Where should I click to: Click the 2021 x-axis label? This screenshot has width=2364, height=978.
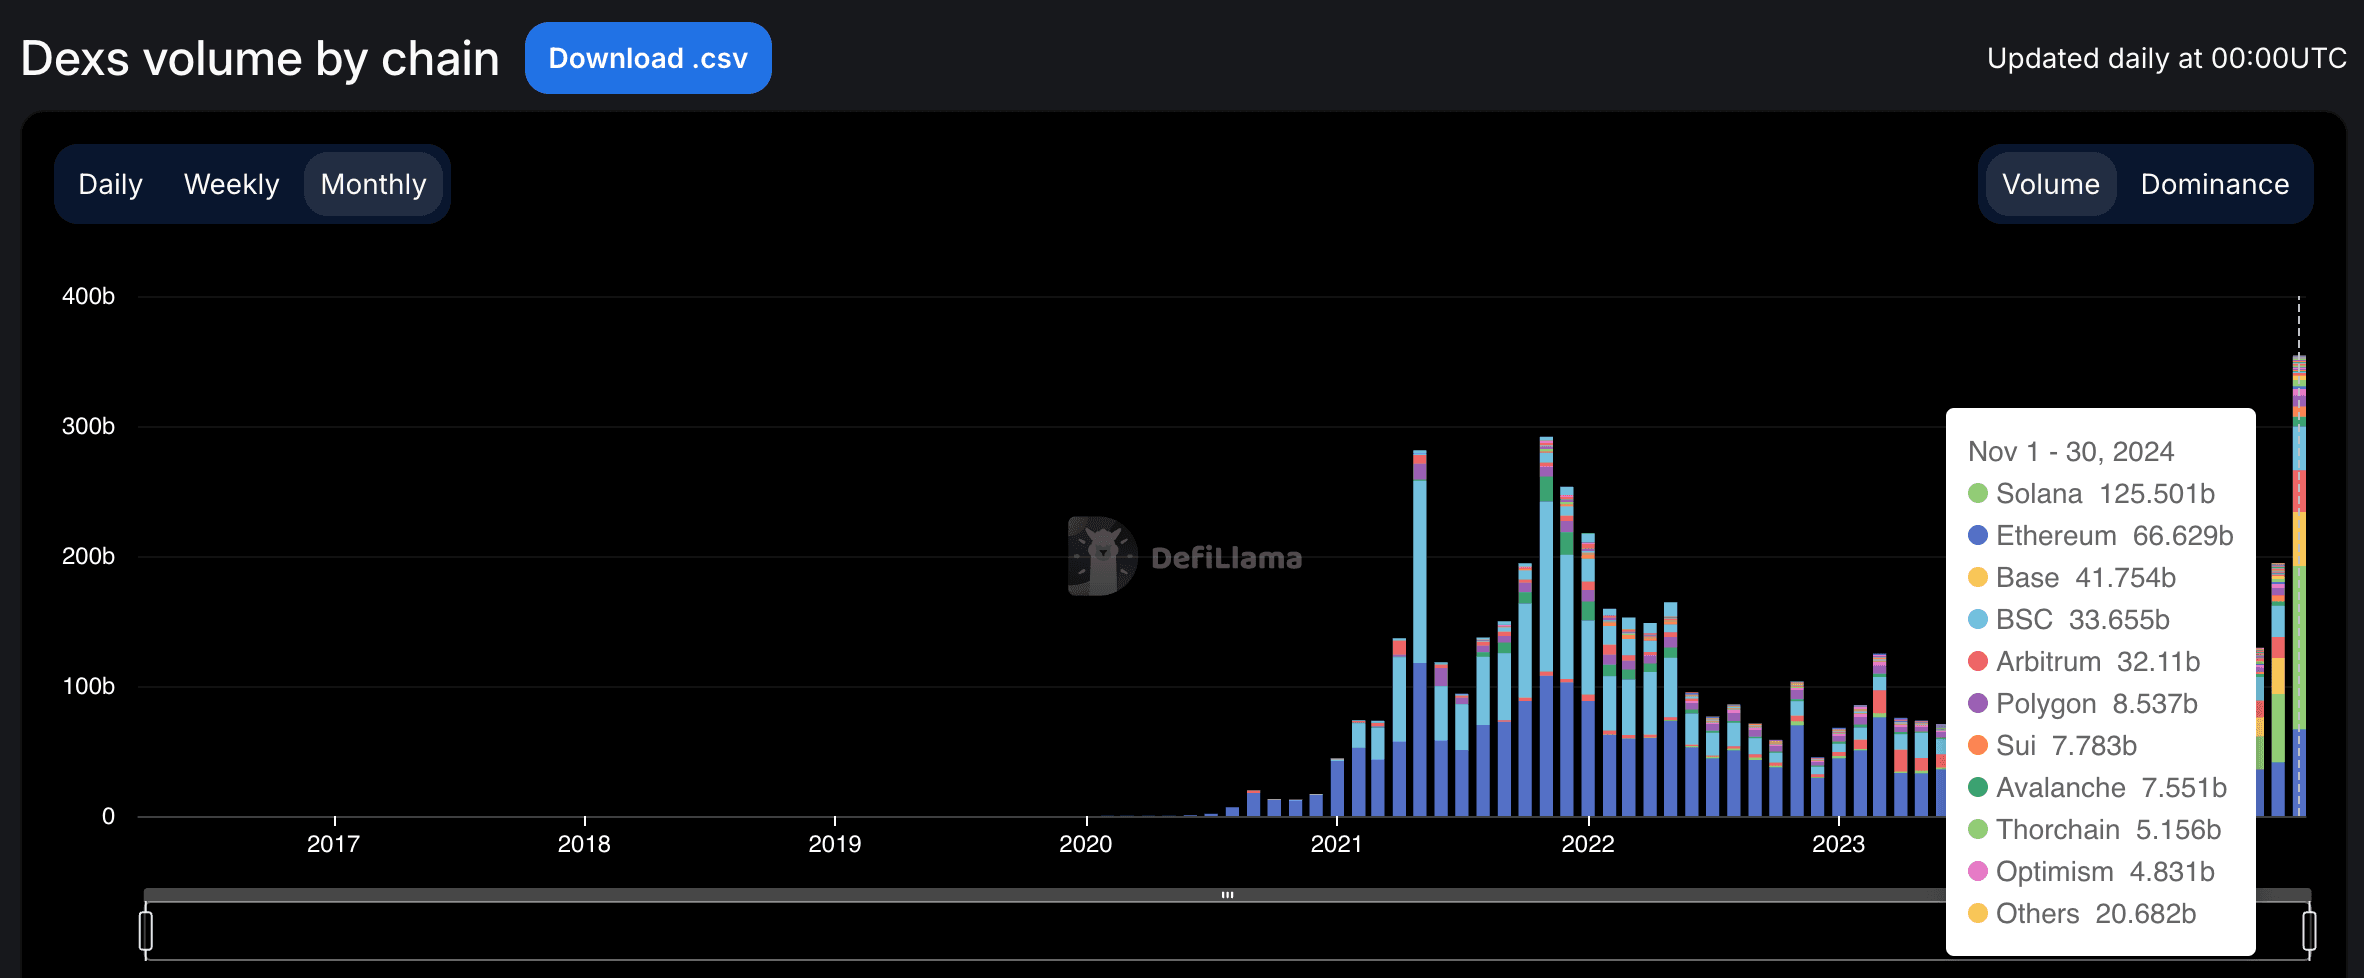coord(1336,844)
